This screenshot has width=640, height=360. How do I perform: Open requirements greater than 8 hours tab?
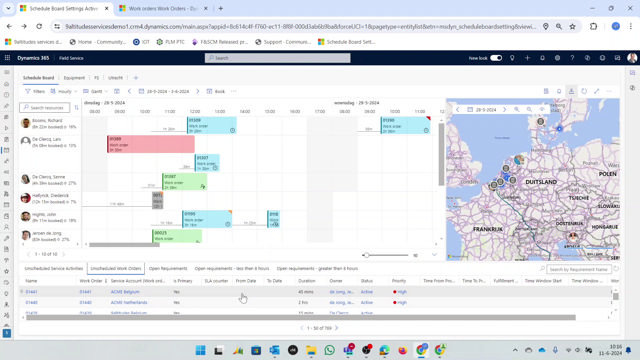click(x=317, y=269)
